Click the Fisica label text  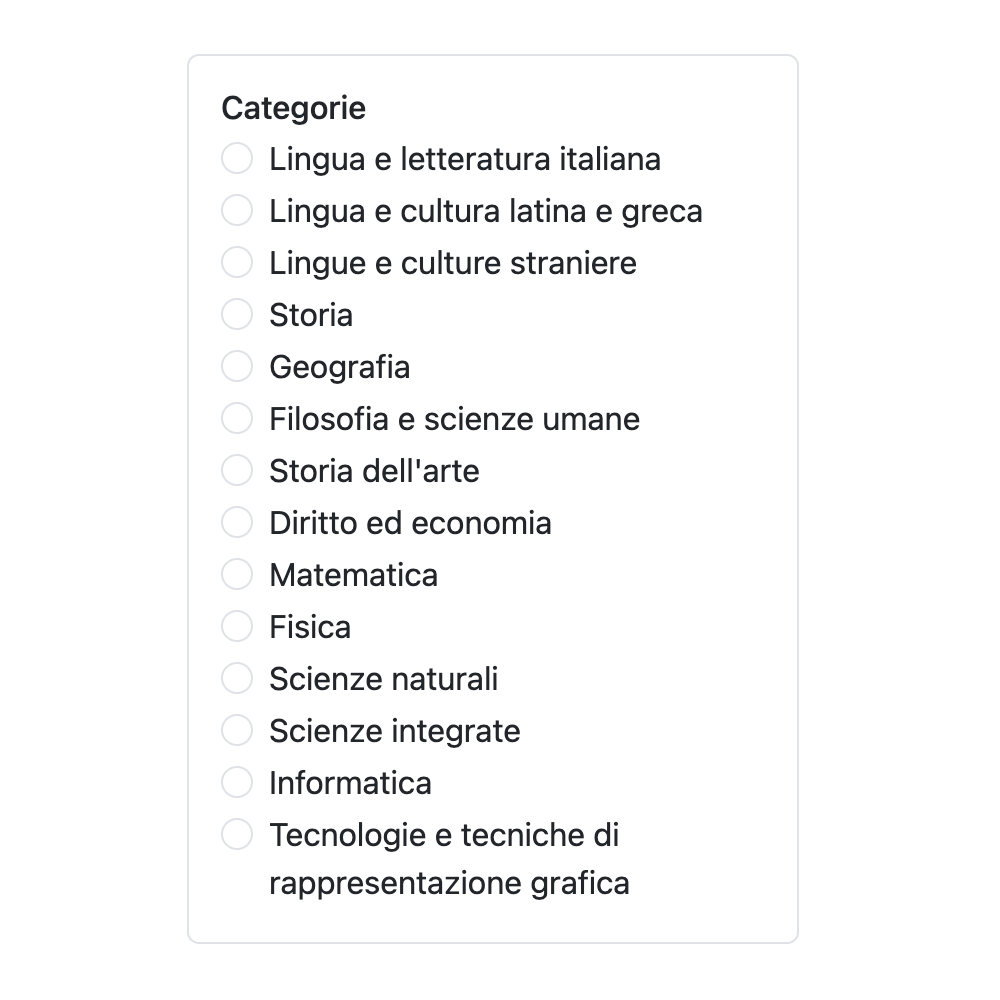(310, 627)
